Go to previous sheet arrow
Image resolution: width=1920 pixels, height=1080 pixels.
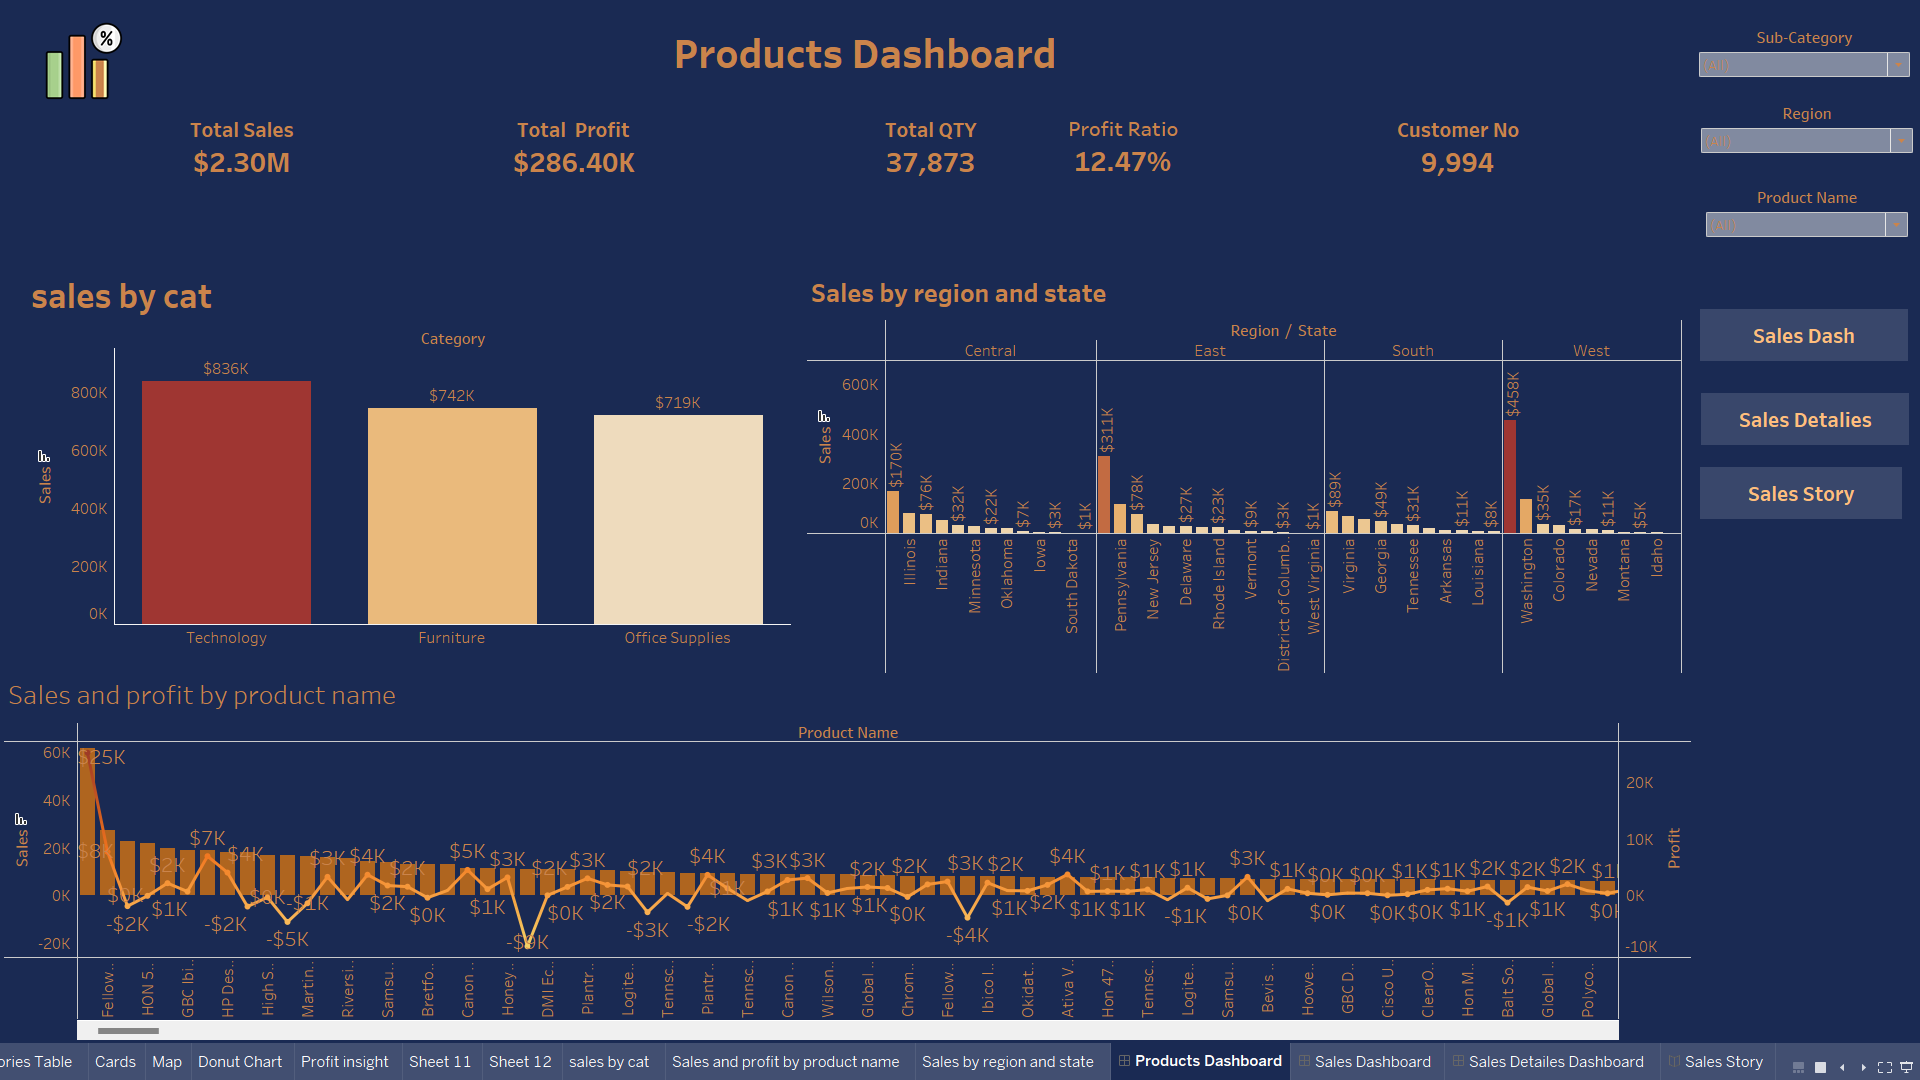[1842, 1067]
